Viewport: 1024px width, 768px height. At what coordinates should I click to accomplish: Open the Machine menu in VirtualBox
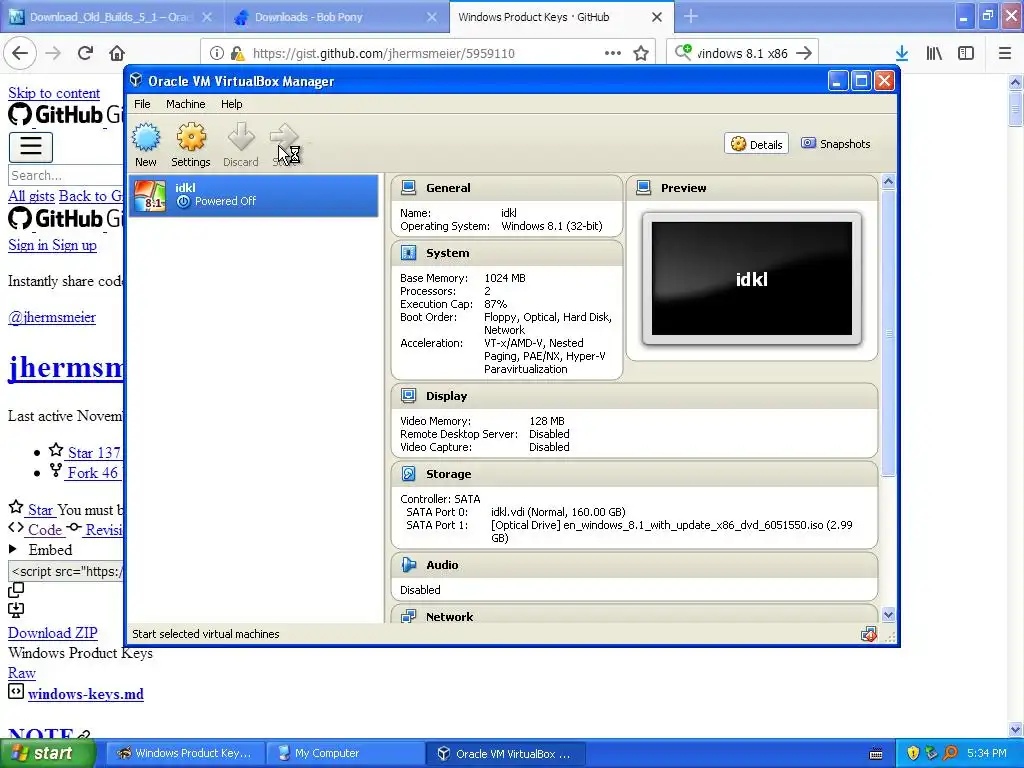click(185, 104)
